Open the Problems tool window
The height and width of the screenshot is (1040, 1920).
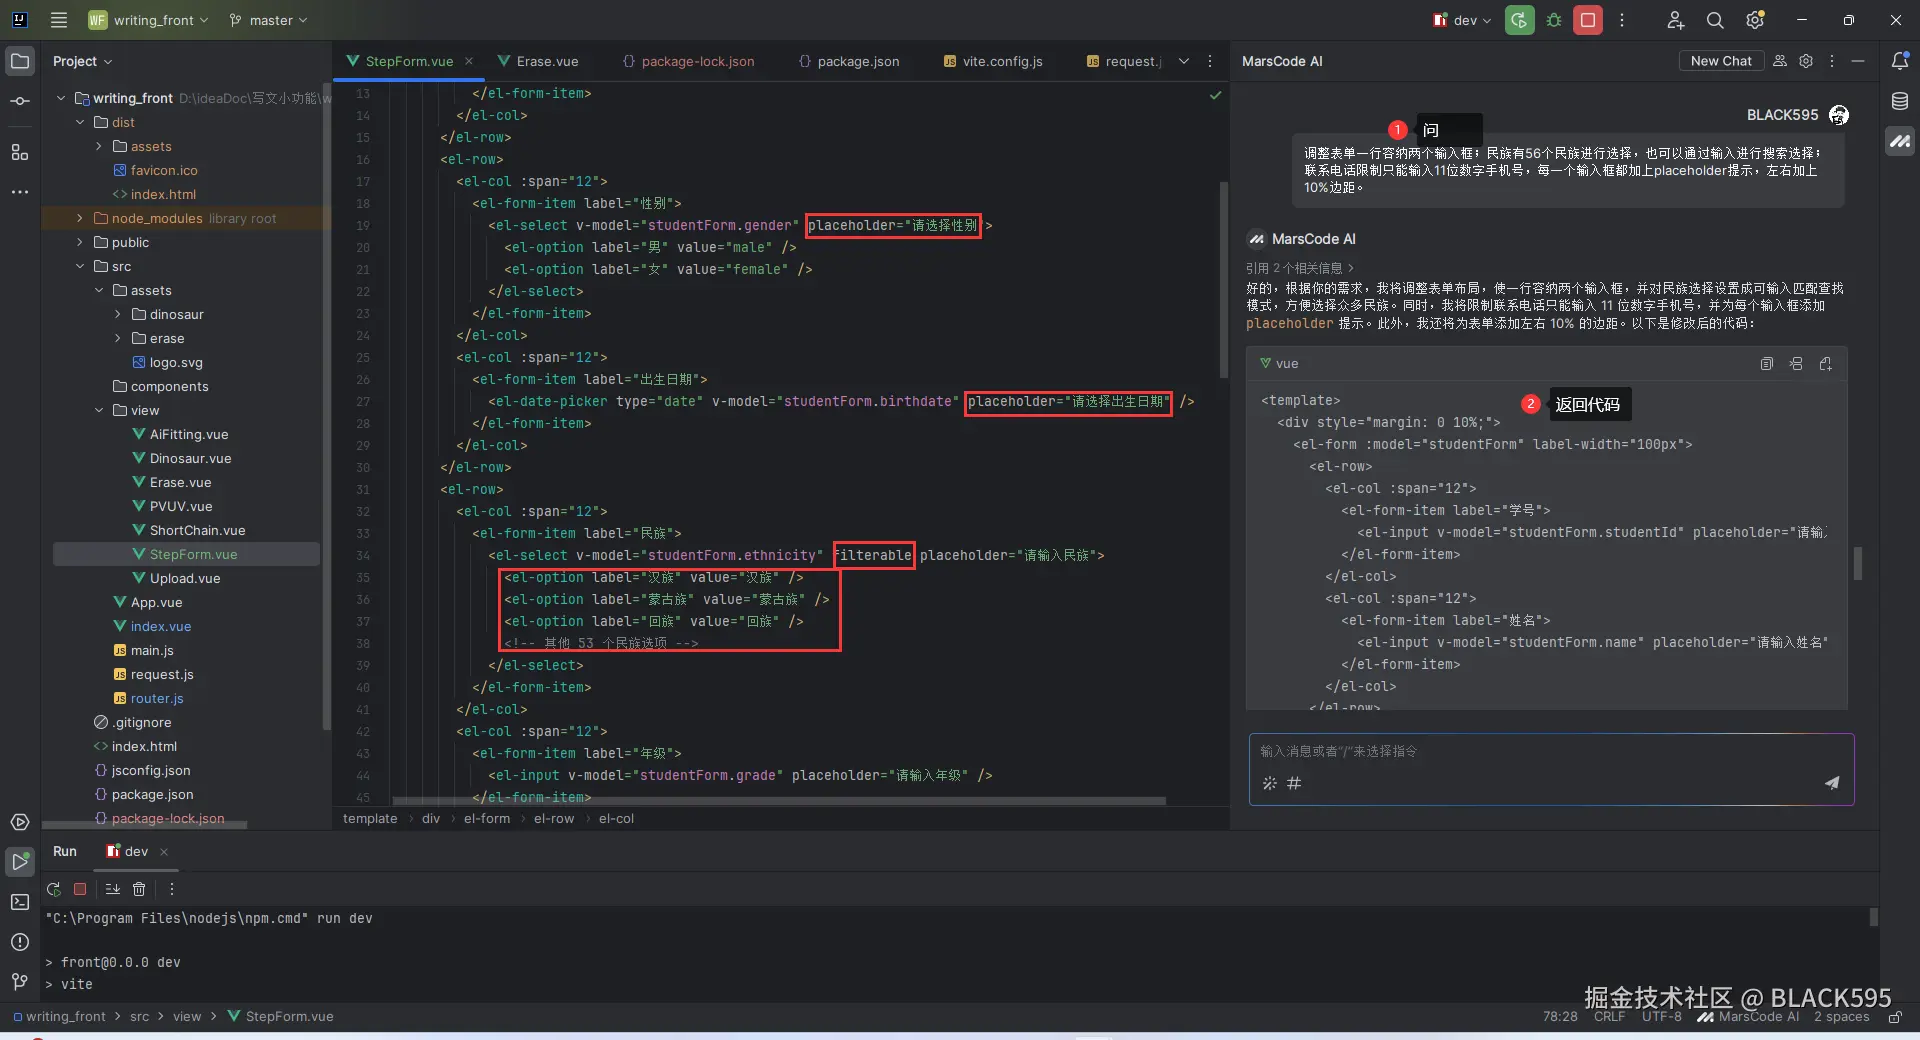coord(20,942)
